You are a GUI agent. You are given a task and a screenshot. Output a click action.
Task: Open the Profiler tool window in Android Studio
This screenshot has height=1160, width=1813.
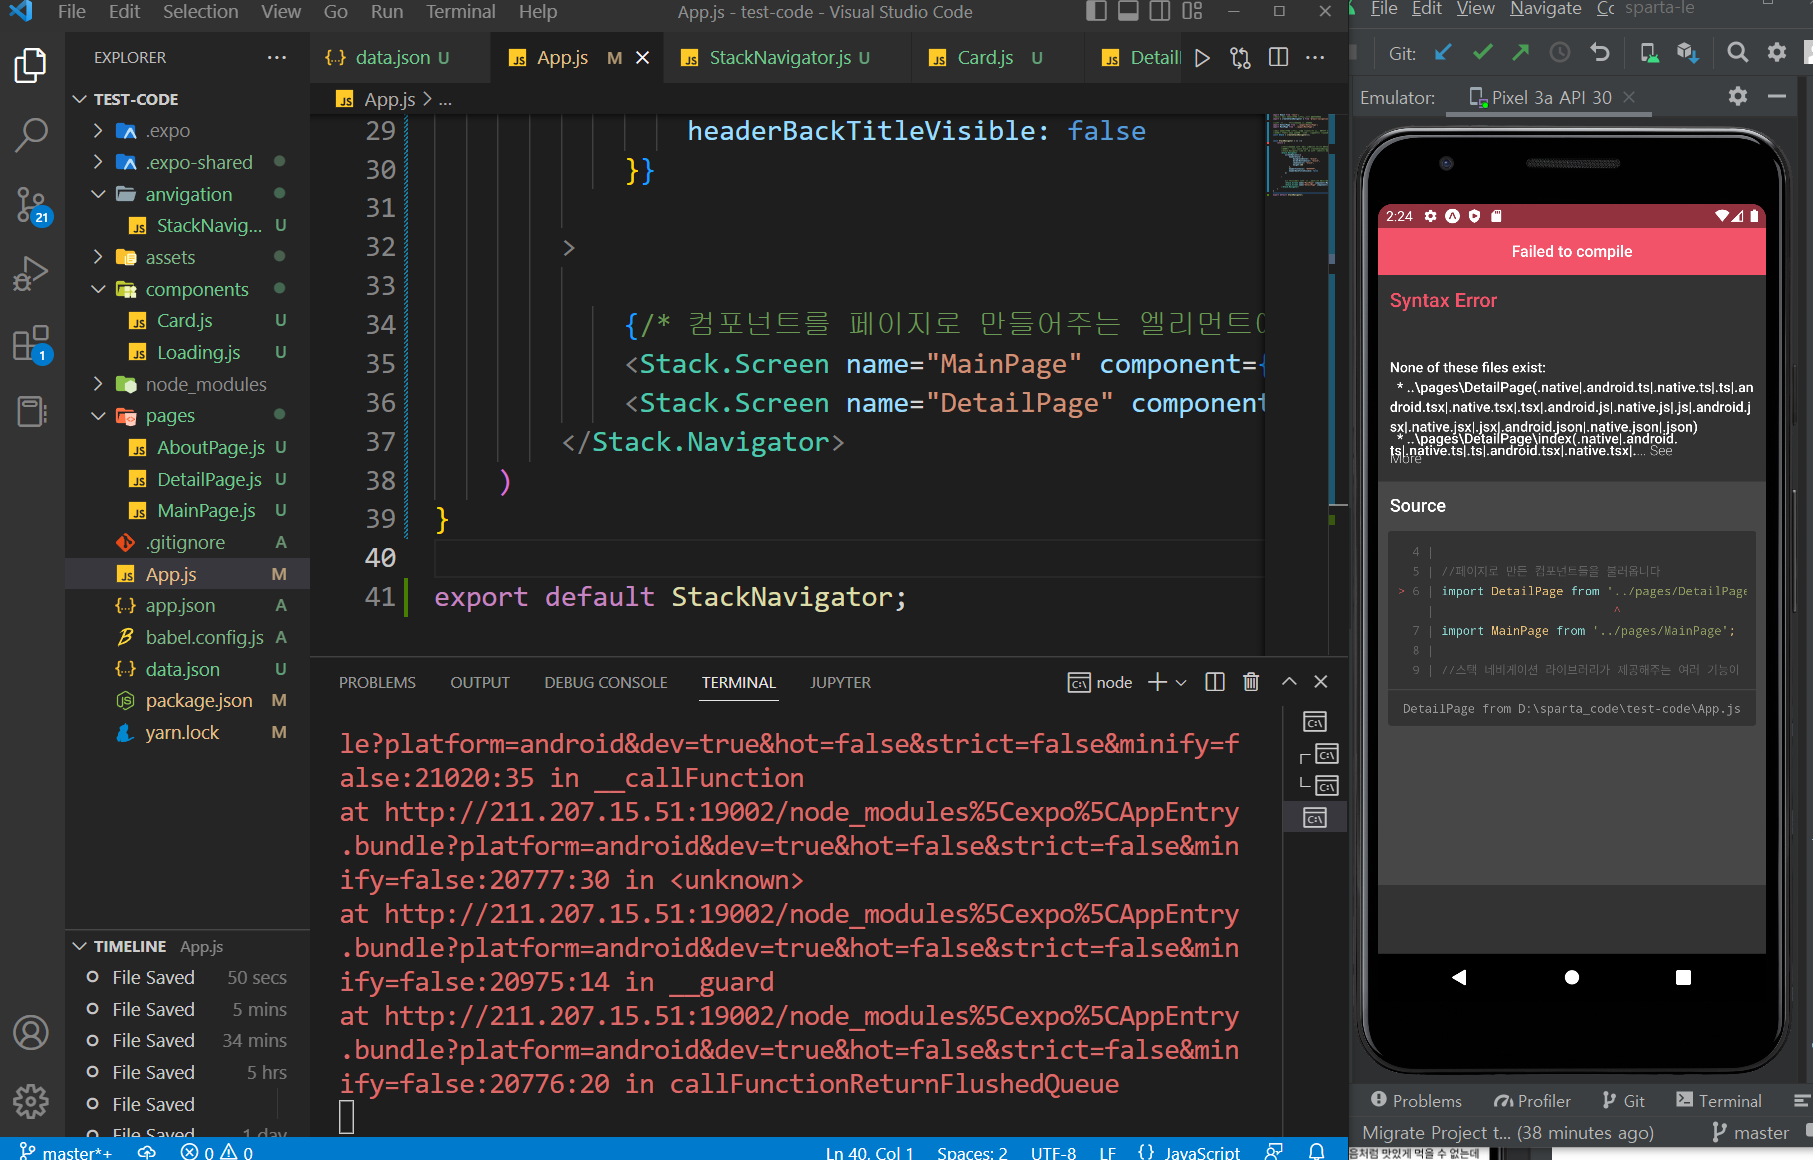(x=1532, y=1101)
